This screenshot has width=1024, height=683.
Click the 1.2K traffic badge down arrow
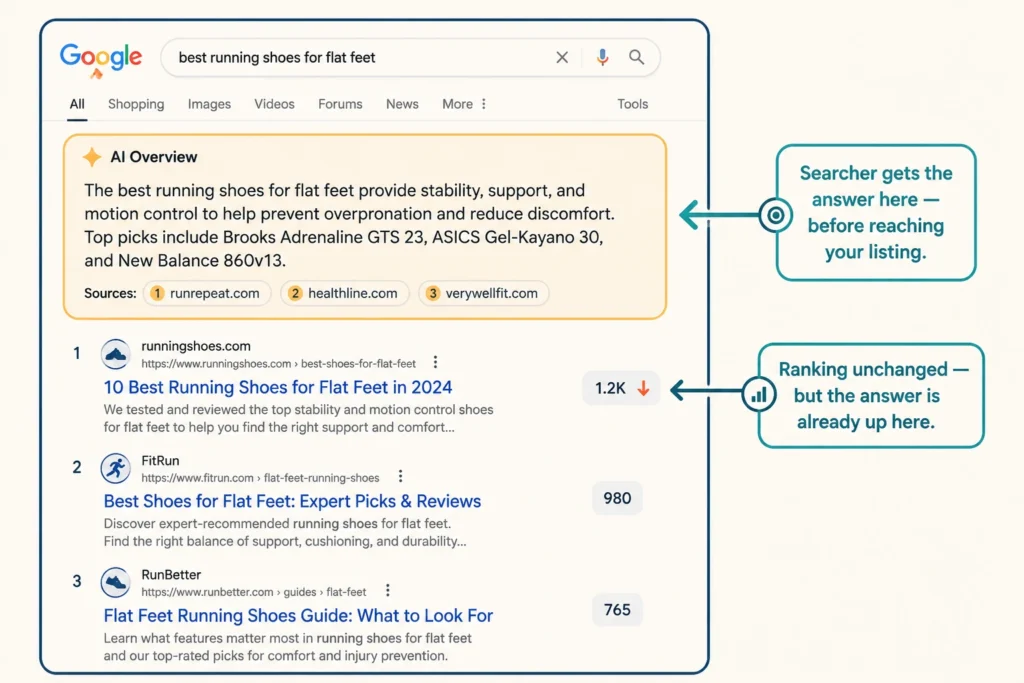pyautogui.click(x=643, y=388)
